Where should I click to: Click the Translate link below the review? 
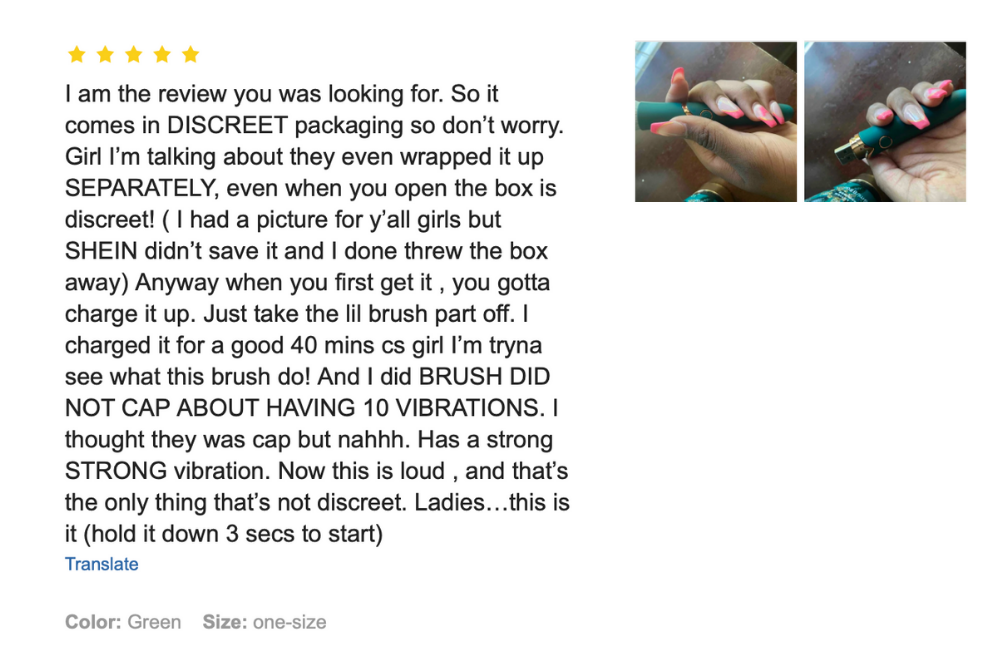click(101, 564)
